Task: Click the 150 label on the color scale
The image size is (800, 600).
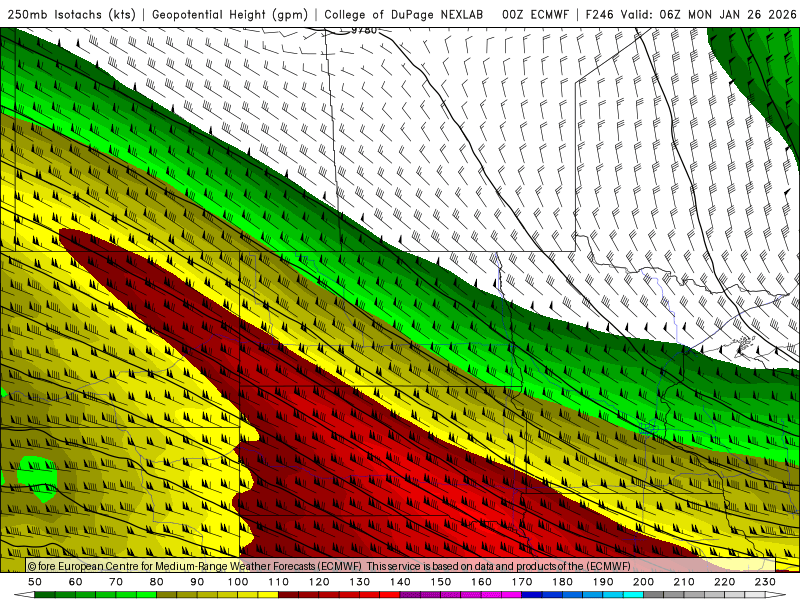Action: [441, 582]
